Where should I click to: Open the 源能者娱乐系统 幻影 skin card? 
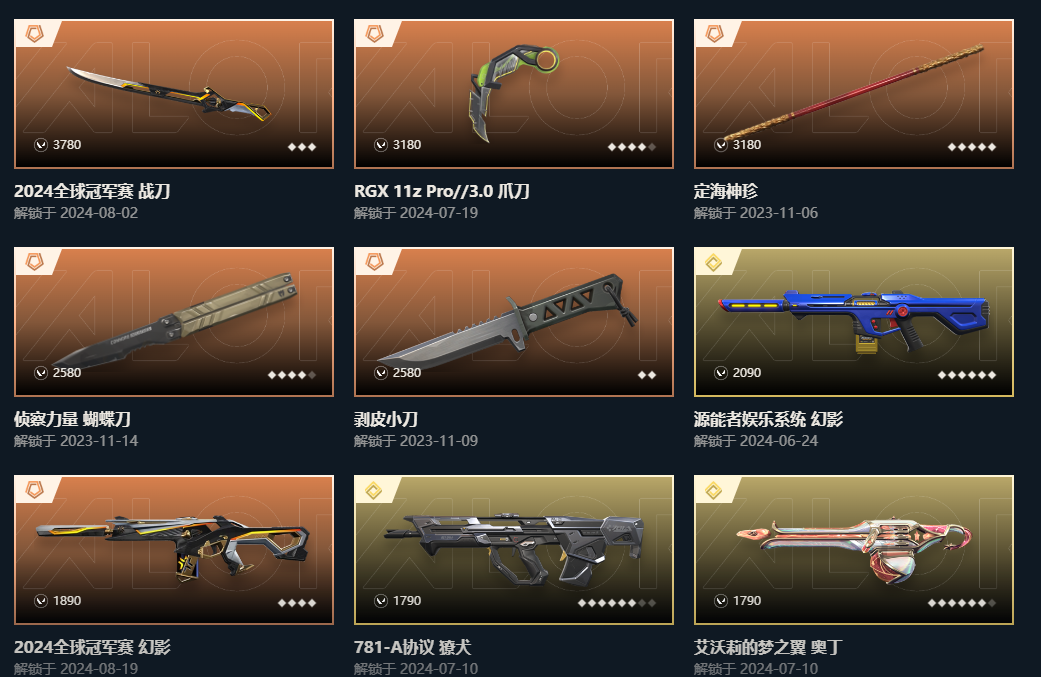(x=854, y=322)
